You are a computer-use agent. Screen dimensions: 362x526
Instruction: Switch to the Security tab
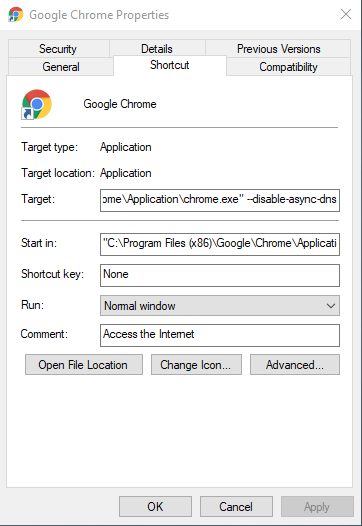(x=58, y=49)
